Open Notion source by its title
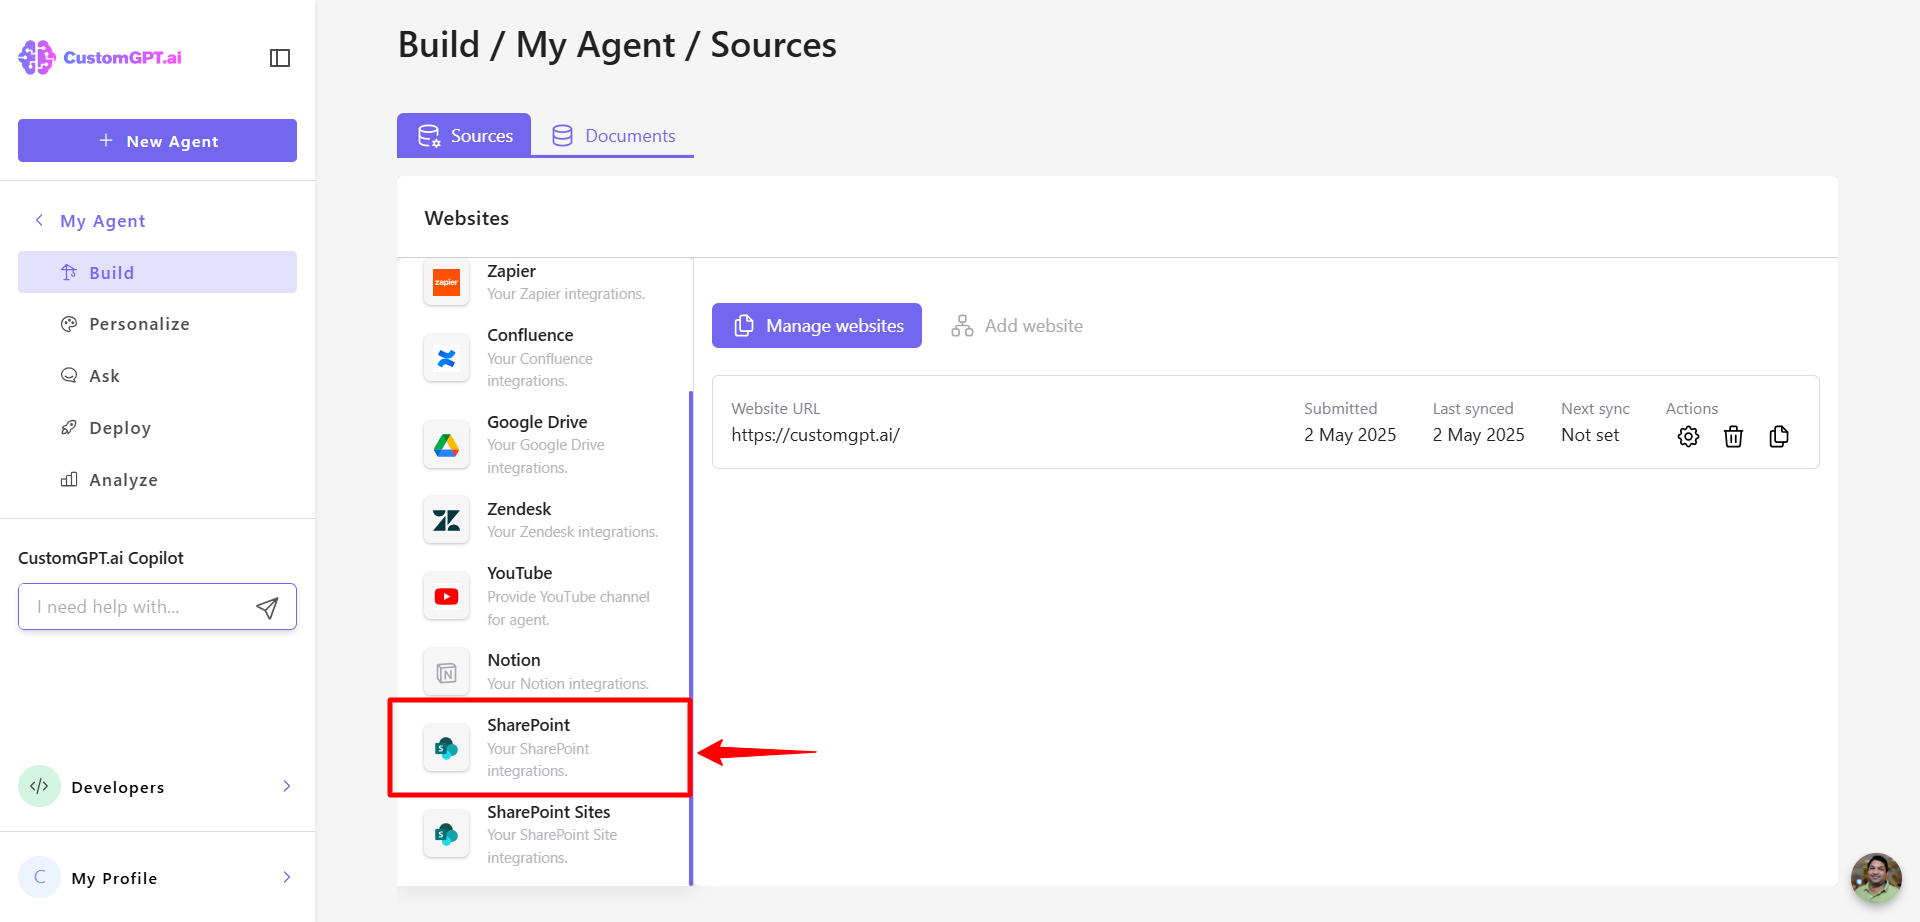This screenshot has width=1920, height=922. pyautogui.click(x=514, y=660)
